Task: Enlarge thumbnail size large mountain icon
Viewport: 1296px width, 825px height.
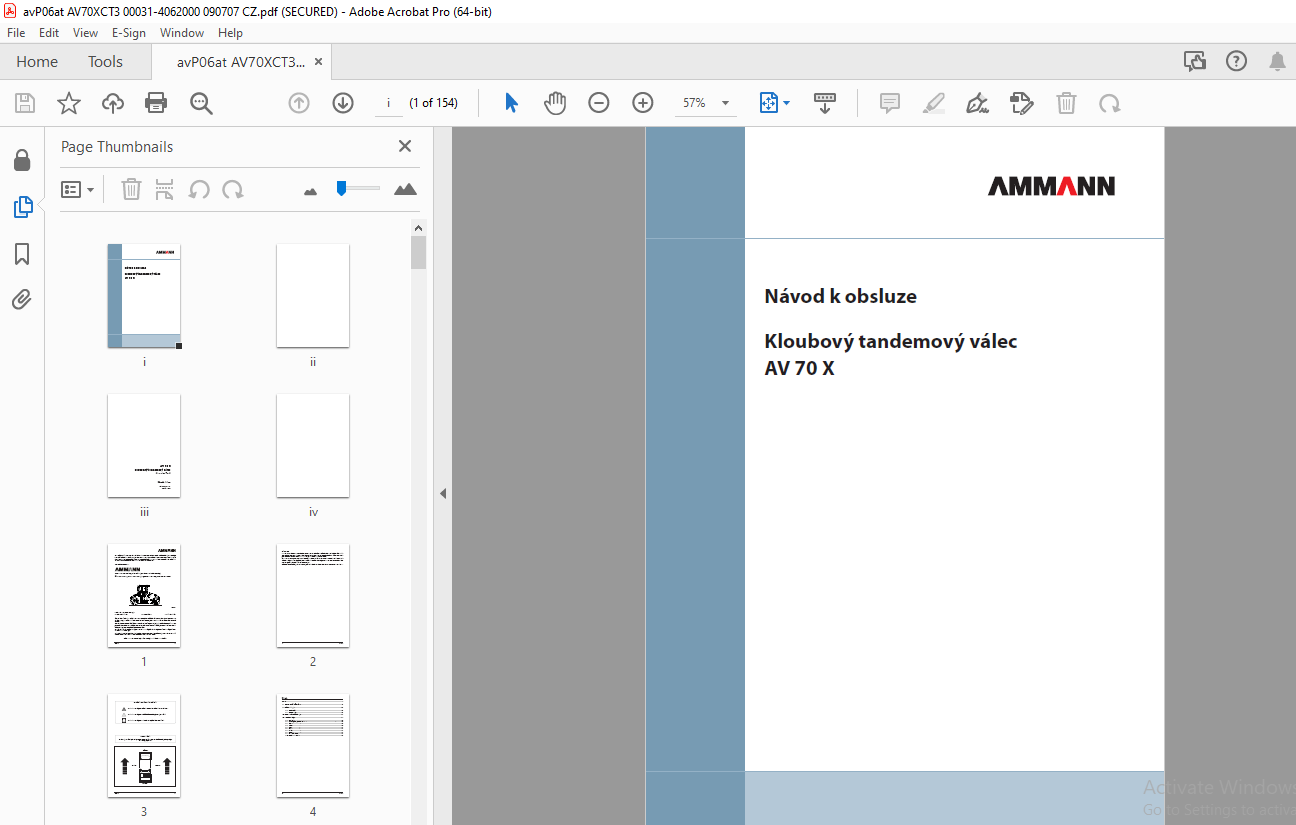Action: pyautogui.click(x=405, y=189)
